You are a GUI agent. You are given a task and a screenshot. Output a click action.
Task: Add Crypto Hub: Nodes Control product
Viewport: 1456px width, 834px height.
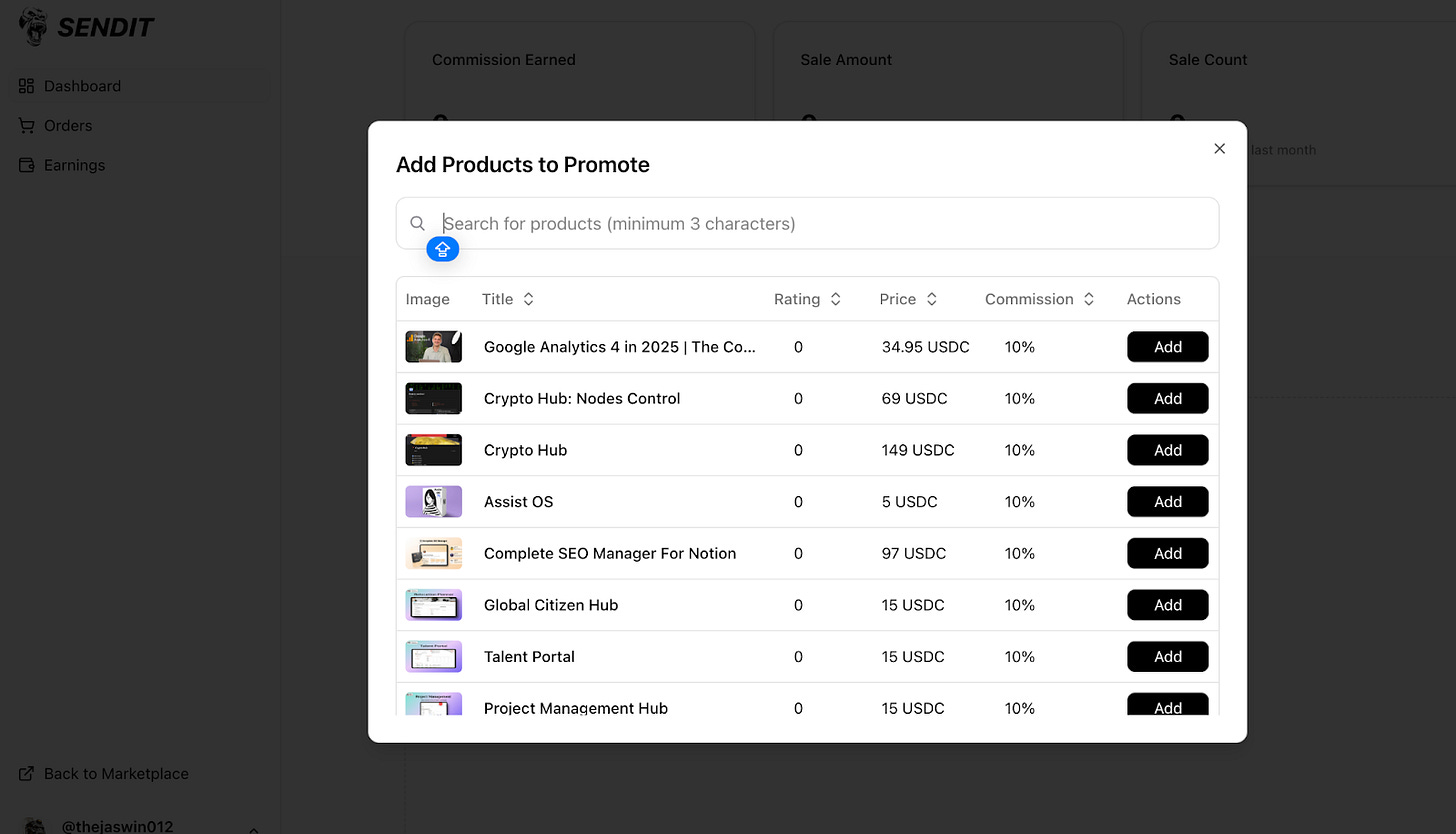pos(1167,398)
